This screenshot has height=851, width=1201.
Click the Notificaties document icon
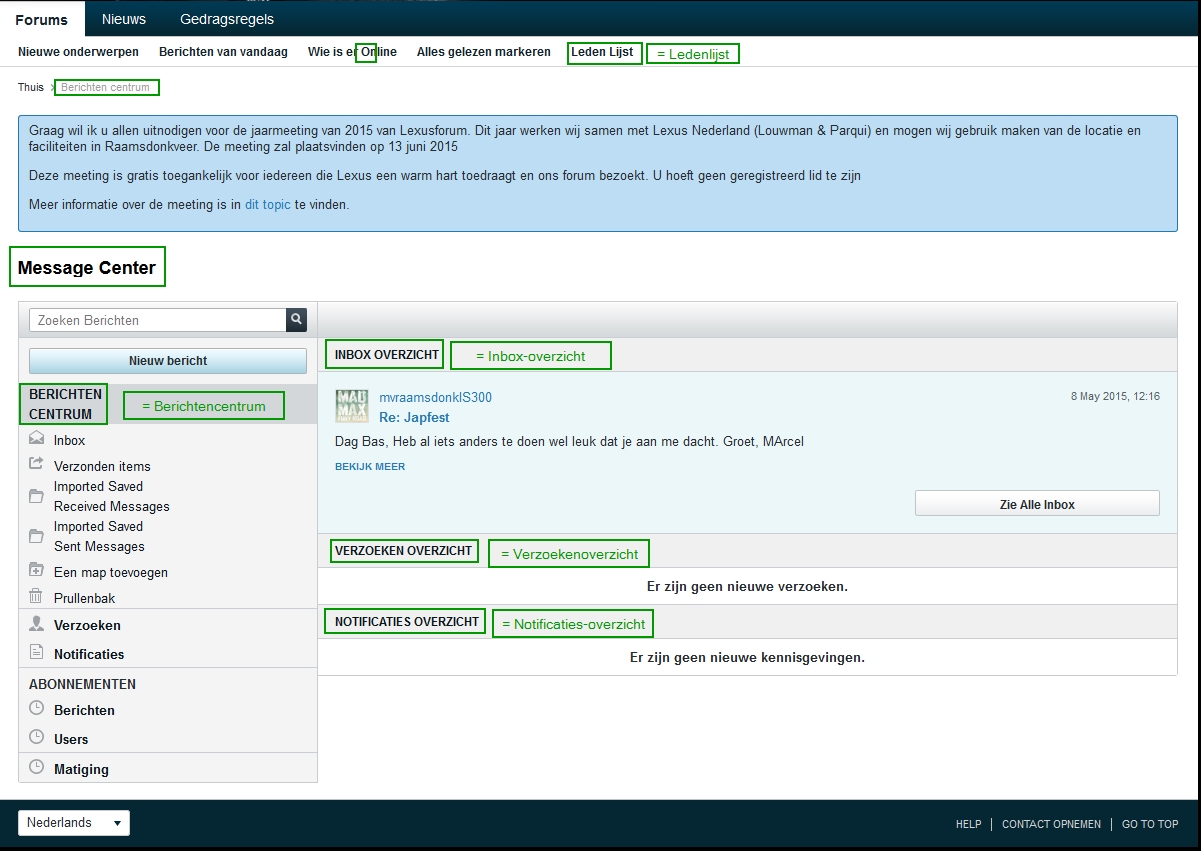point(37,653)
